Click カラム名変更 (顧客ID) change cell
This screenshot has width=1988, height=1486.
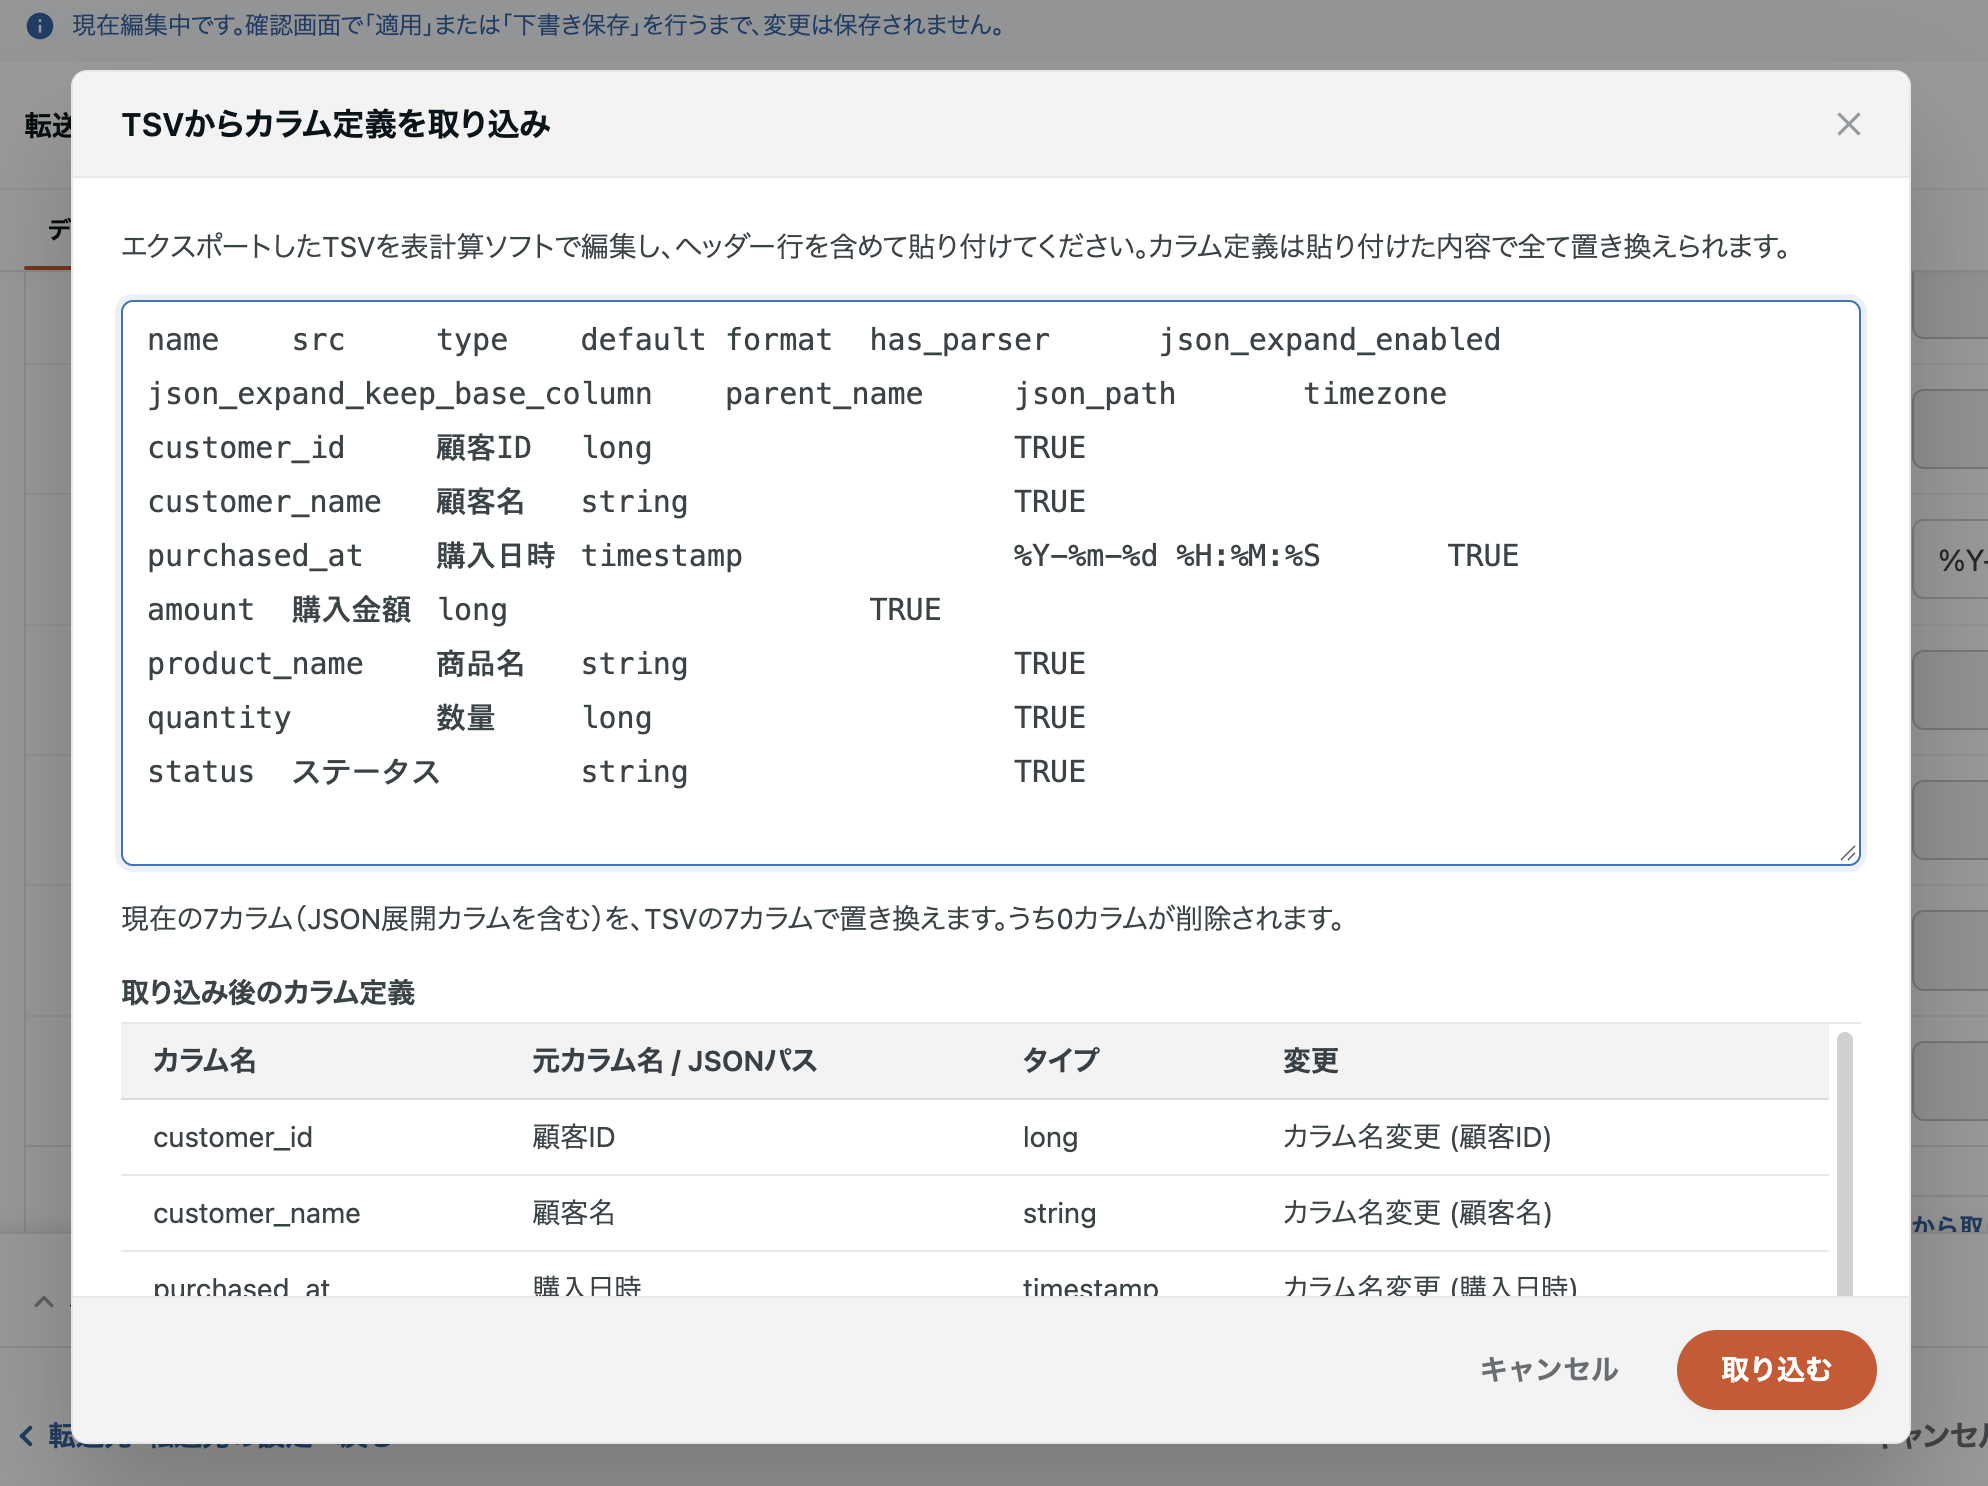pyautogui.click(x=1417, y=1137)
